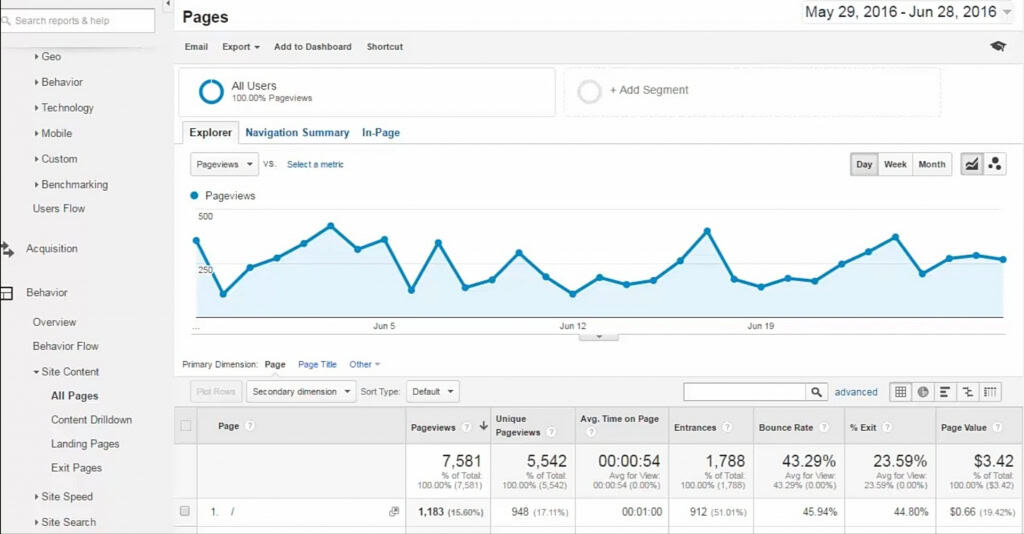Screen dimensions: 1024x534
Task: Tick the checkbox for row 1
Action: pyautogui.click(x=184, y=511)
